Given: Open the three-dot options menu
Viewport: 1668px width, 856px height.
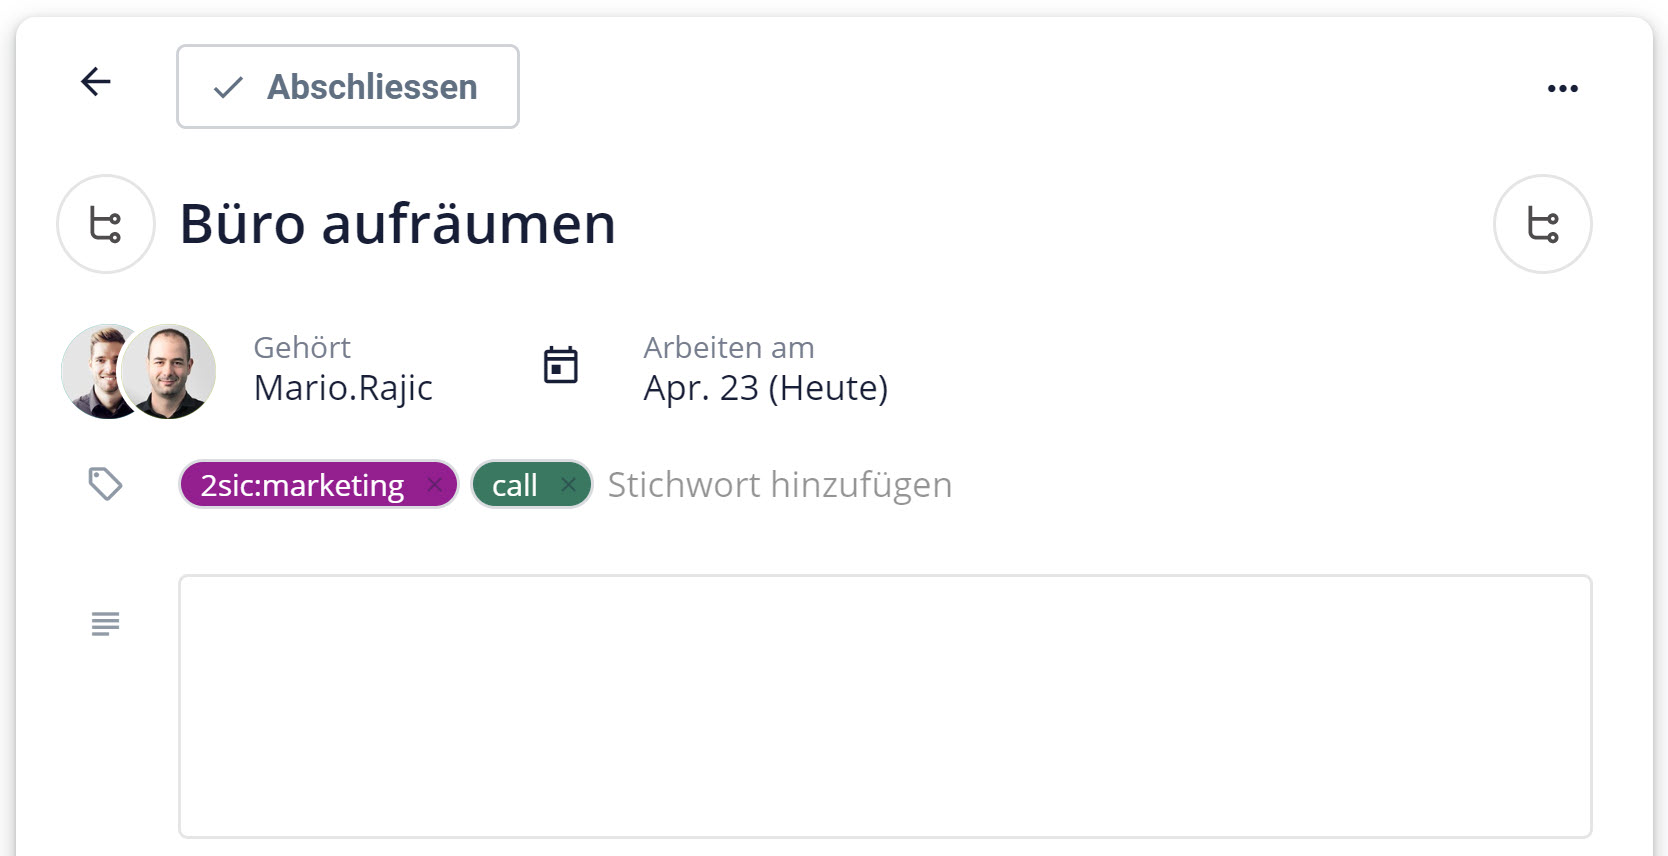Looking at the screenshot, I should [x=1562, y=87].
